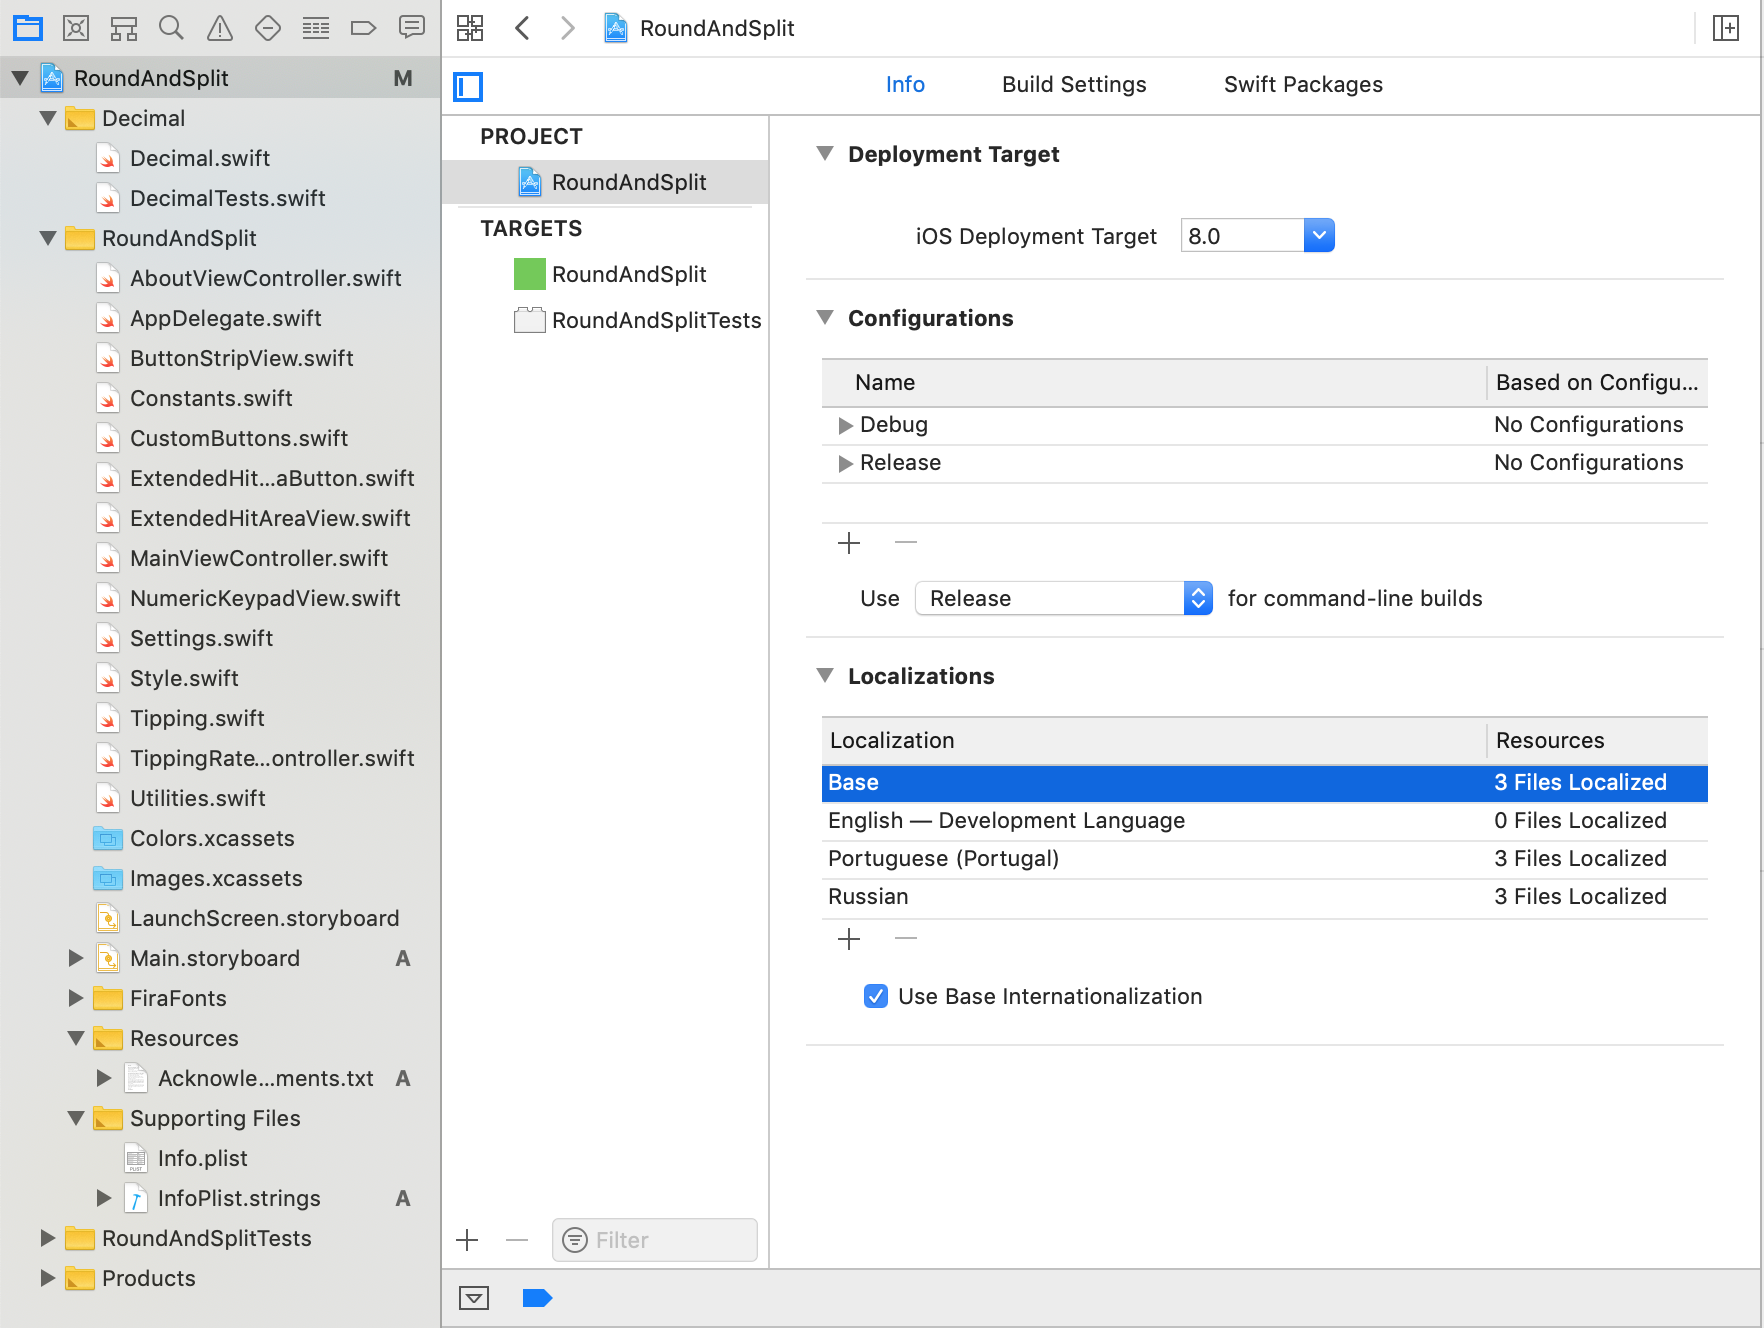Image resolution: width=1764 pixels, height=1328 pixels.
Task: Open AppDelegate.swift file
Action: (226, 318)
